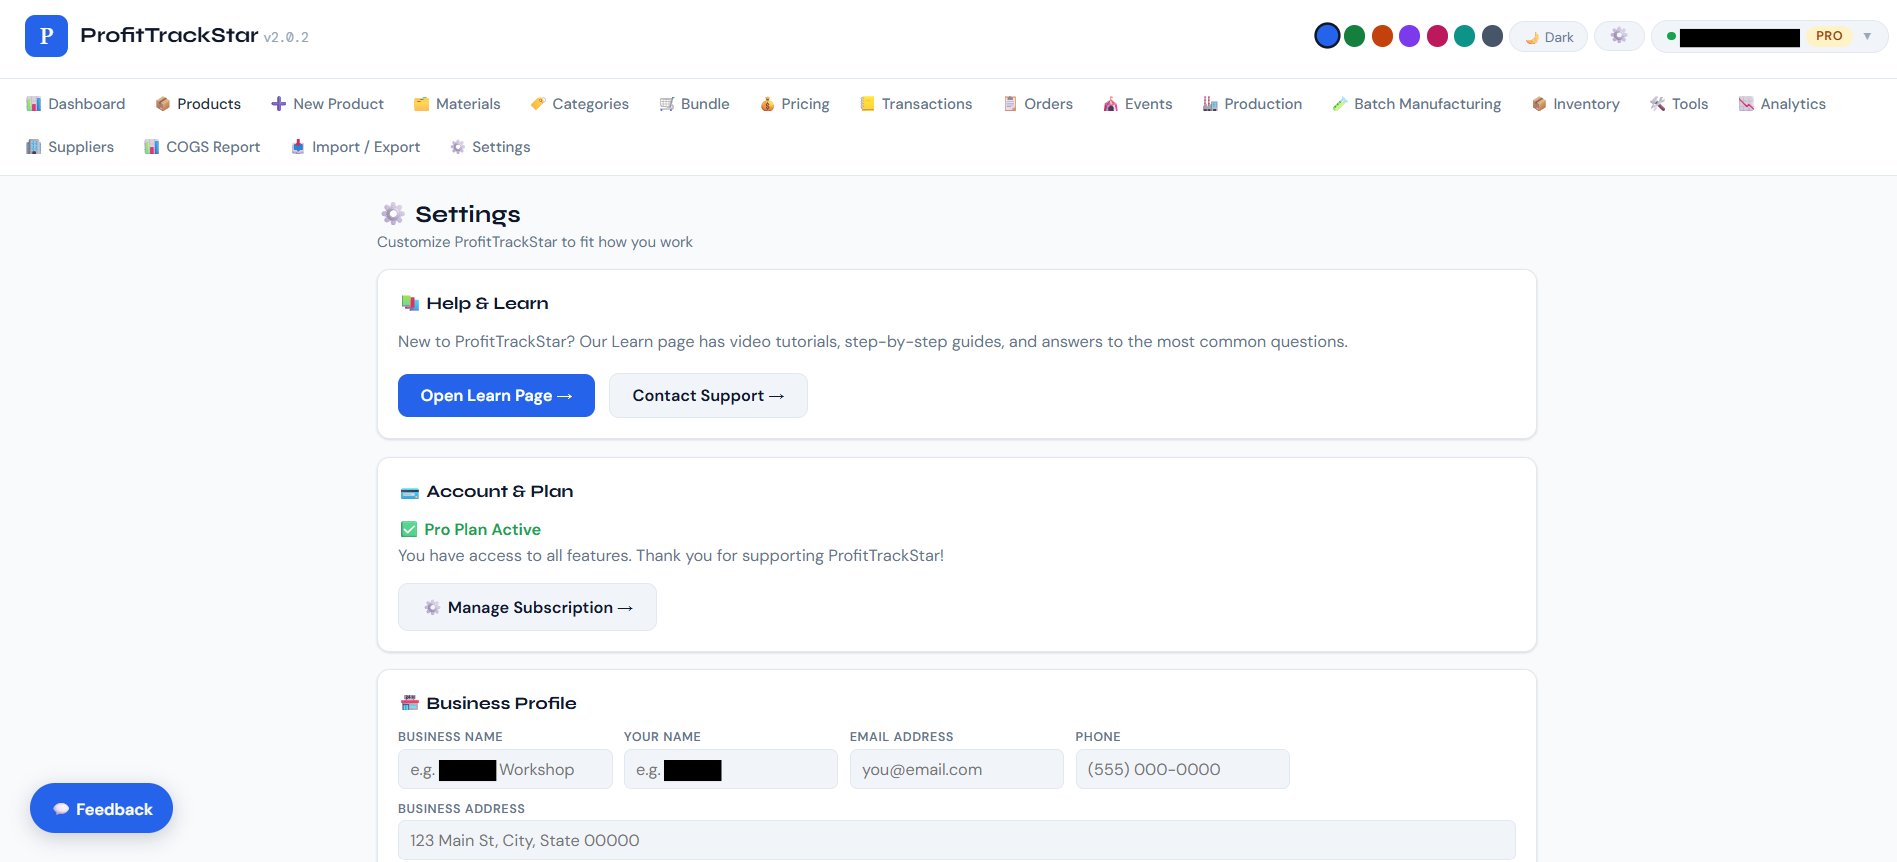This screenshot has height=862, width=1897.
Task: Click the Dashboard chart icon
Action: (34, 104)
